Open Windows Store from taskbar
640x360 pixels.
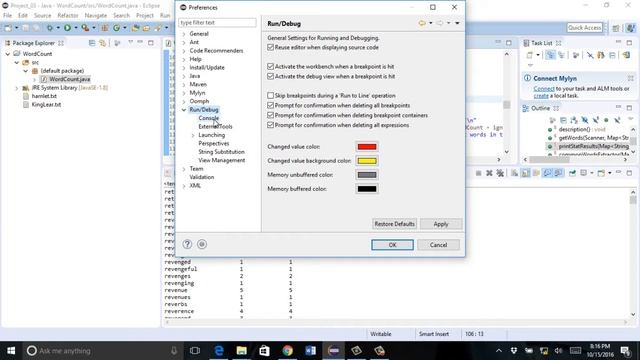point(264,351)
